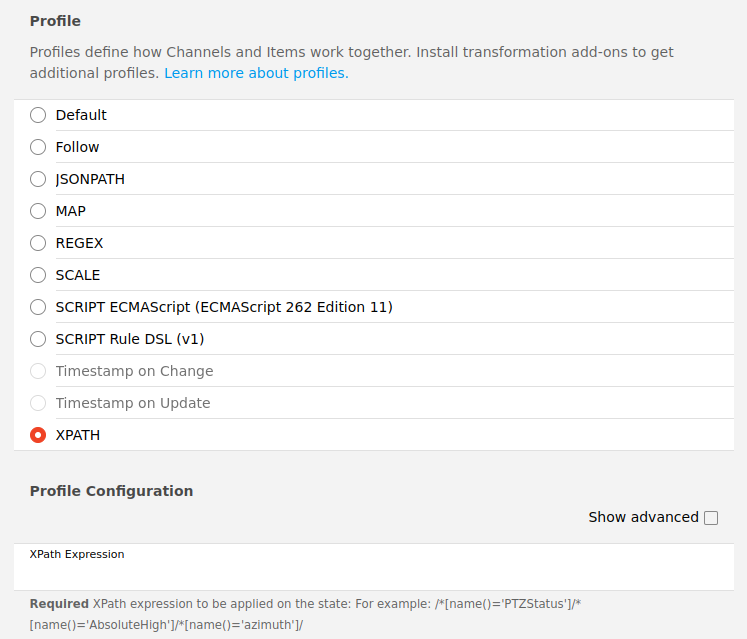
Task: Pick the MAP profile radio button
Action: click(x=38, y=211)
